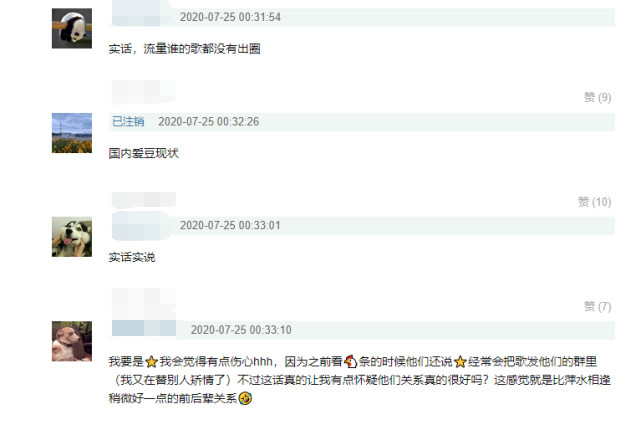Open the panda avatar profile picture
This screenshot has height=434, width=640.
[x=72, y=28]
